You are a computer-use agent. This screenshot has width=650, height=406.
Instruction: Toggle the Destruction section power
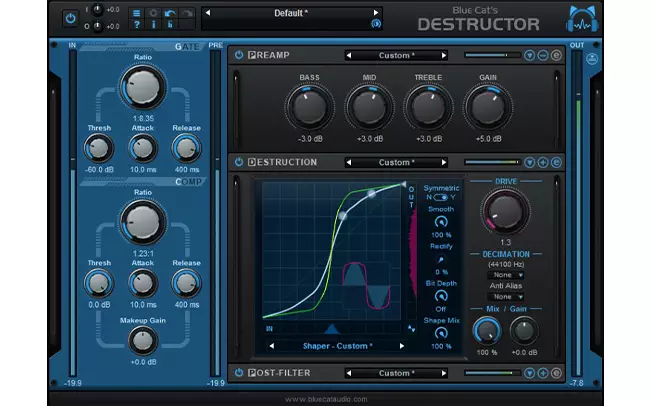pyautogui.click(x=239, y=162)
